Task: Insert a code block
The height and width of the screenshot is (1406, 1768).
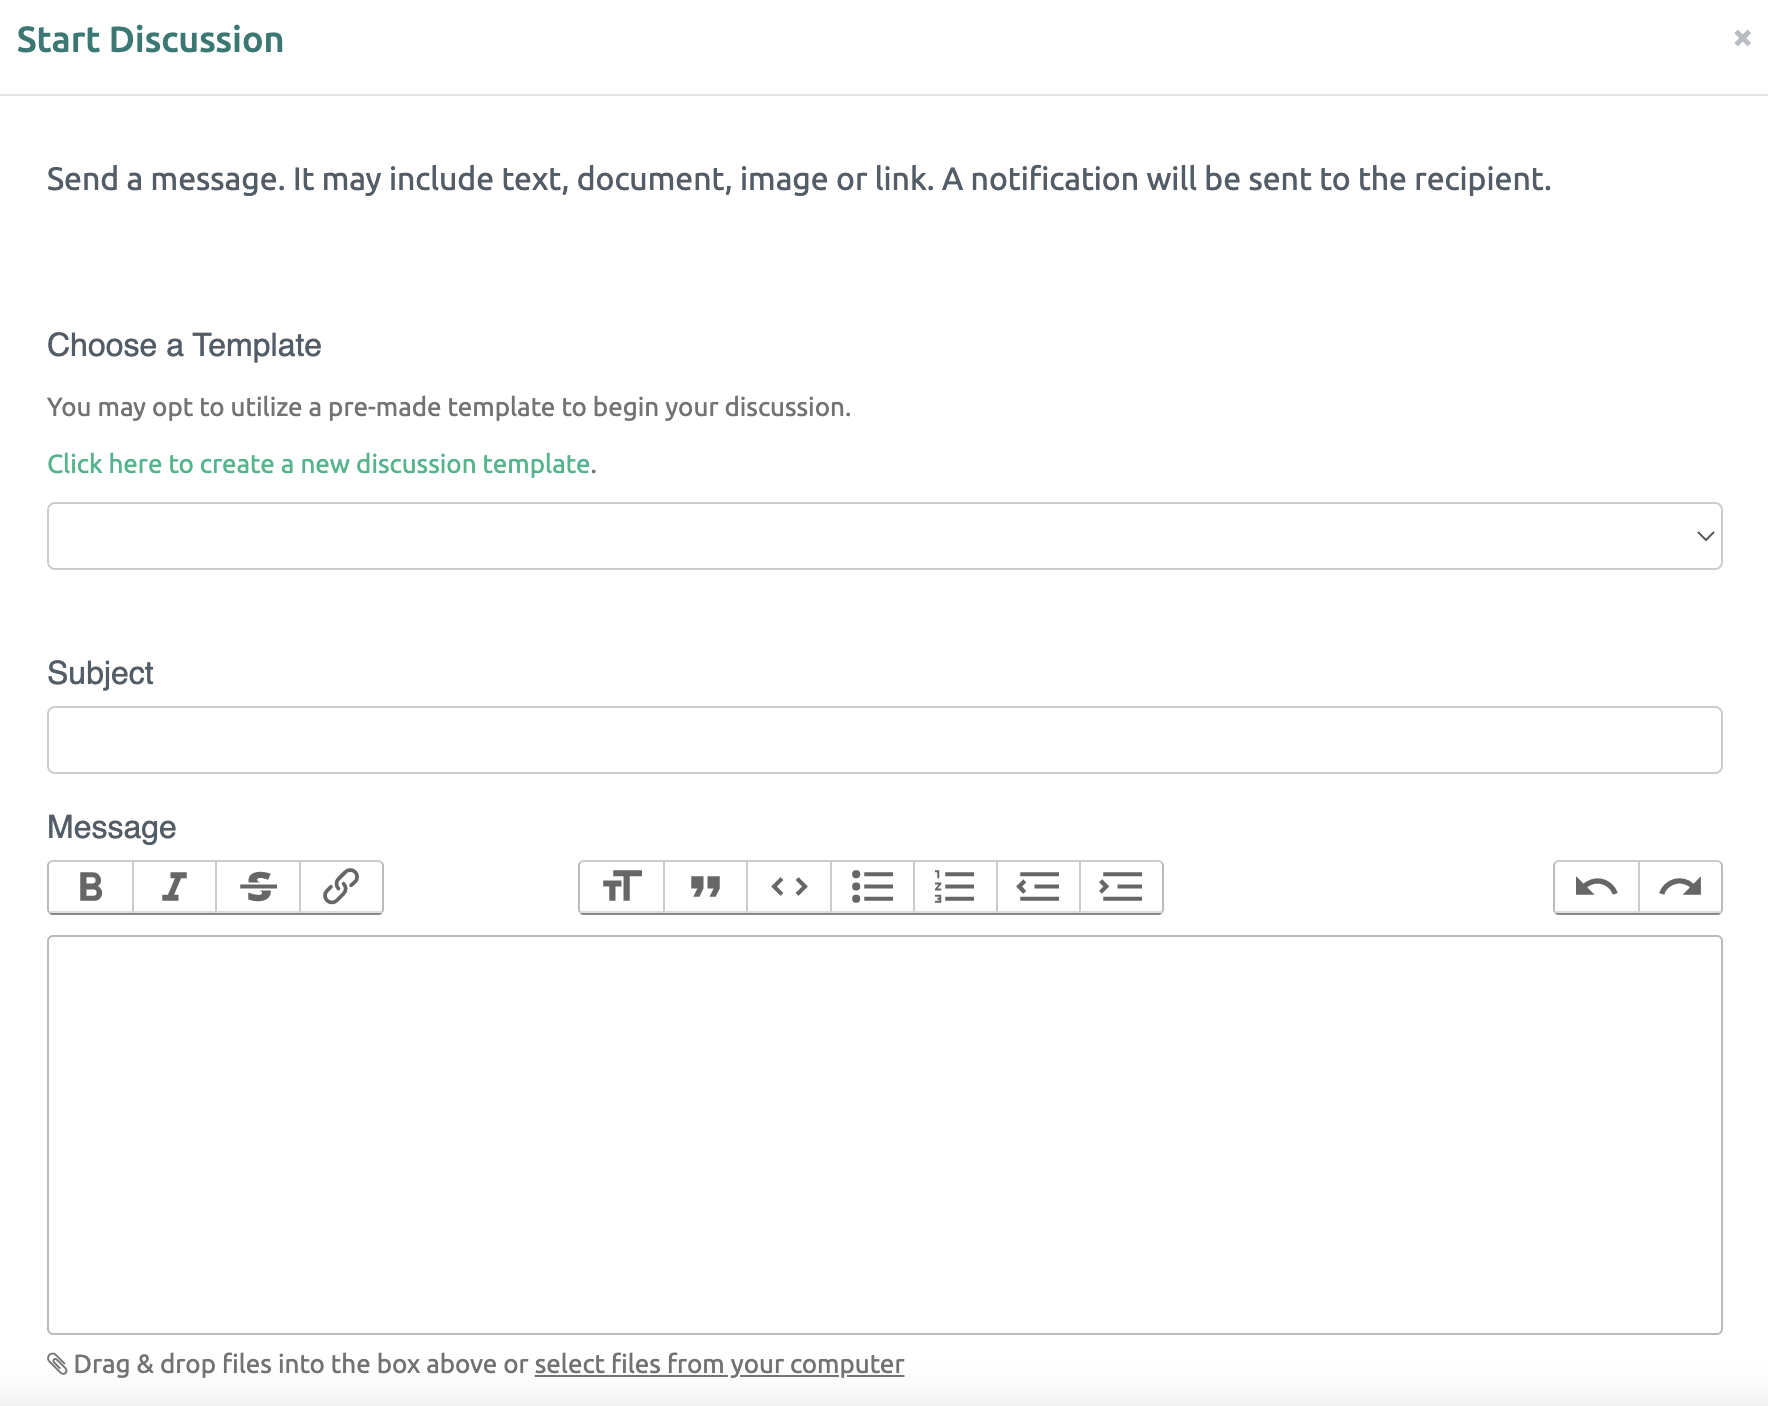Action: [788, 886]
